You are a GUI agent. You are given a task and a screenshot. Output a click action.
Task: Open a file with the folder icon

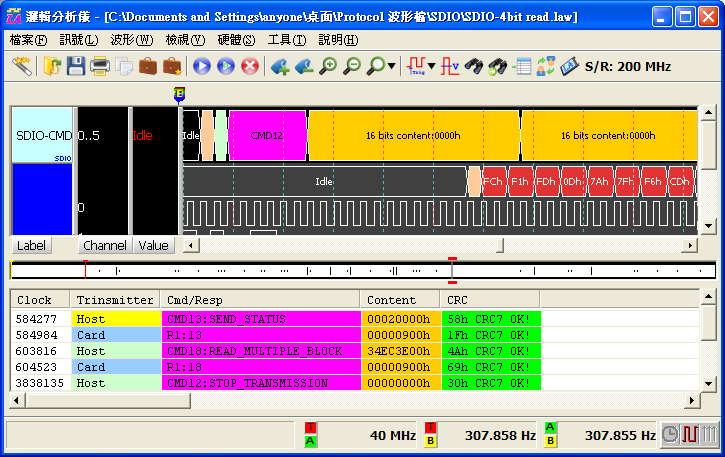coord(52,66)
